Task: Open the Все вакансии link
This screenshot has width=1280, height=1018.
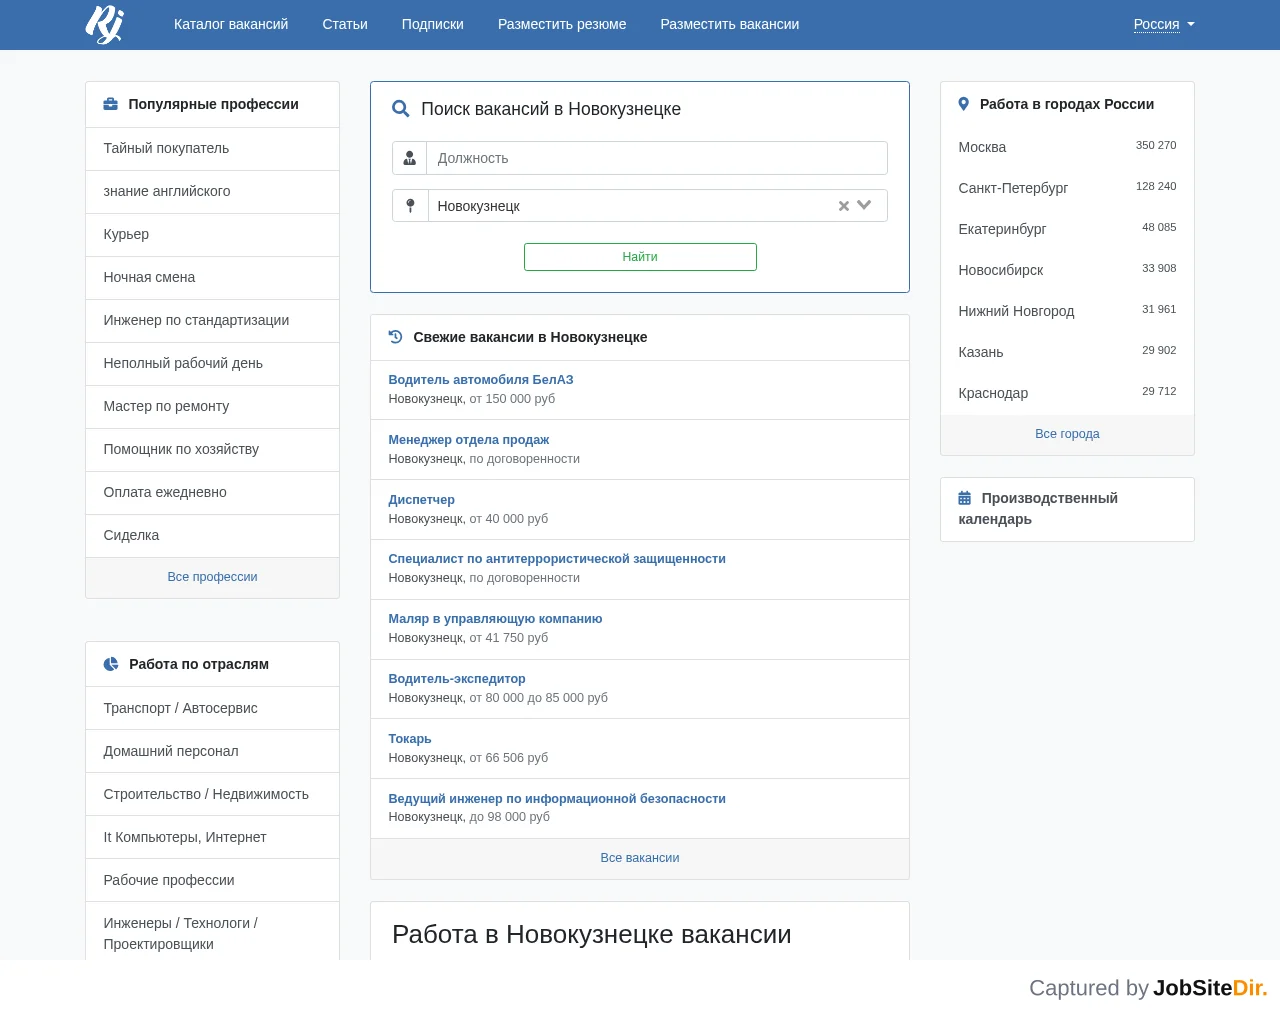Action: [640, 858]
